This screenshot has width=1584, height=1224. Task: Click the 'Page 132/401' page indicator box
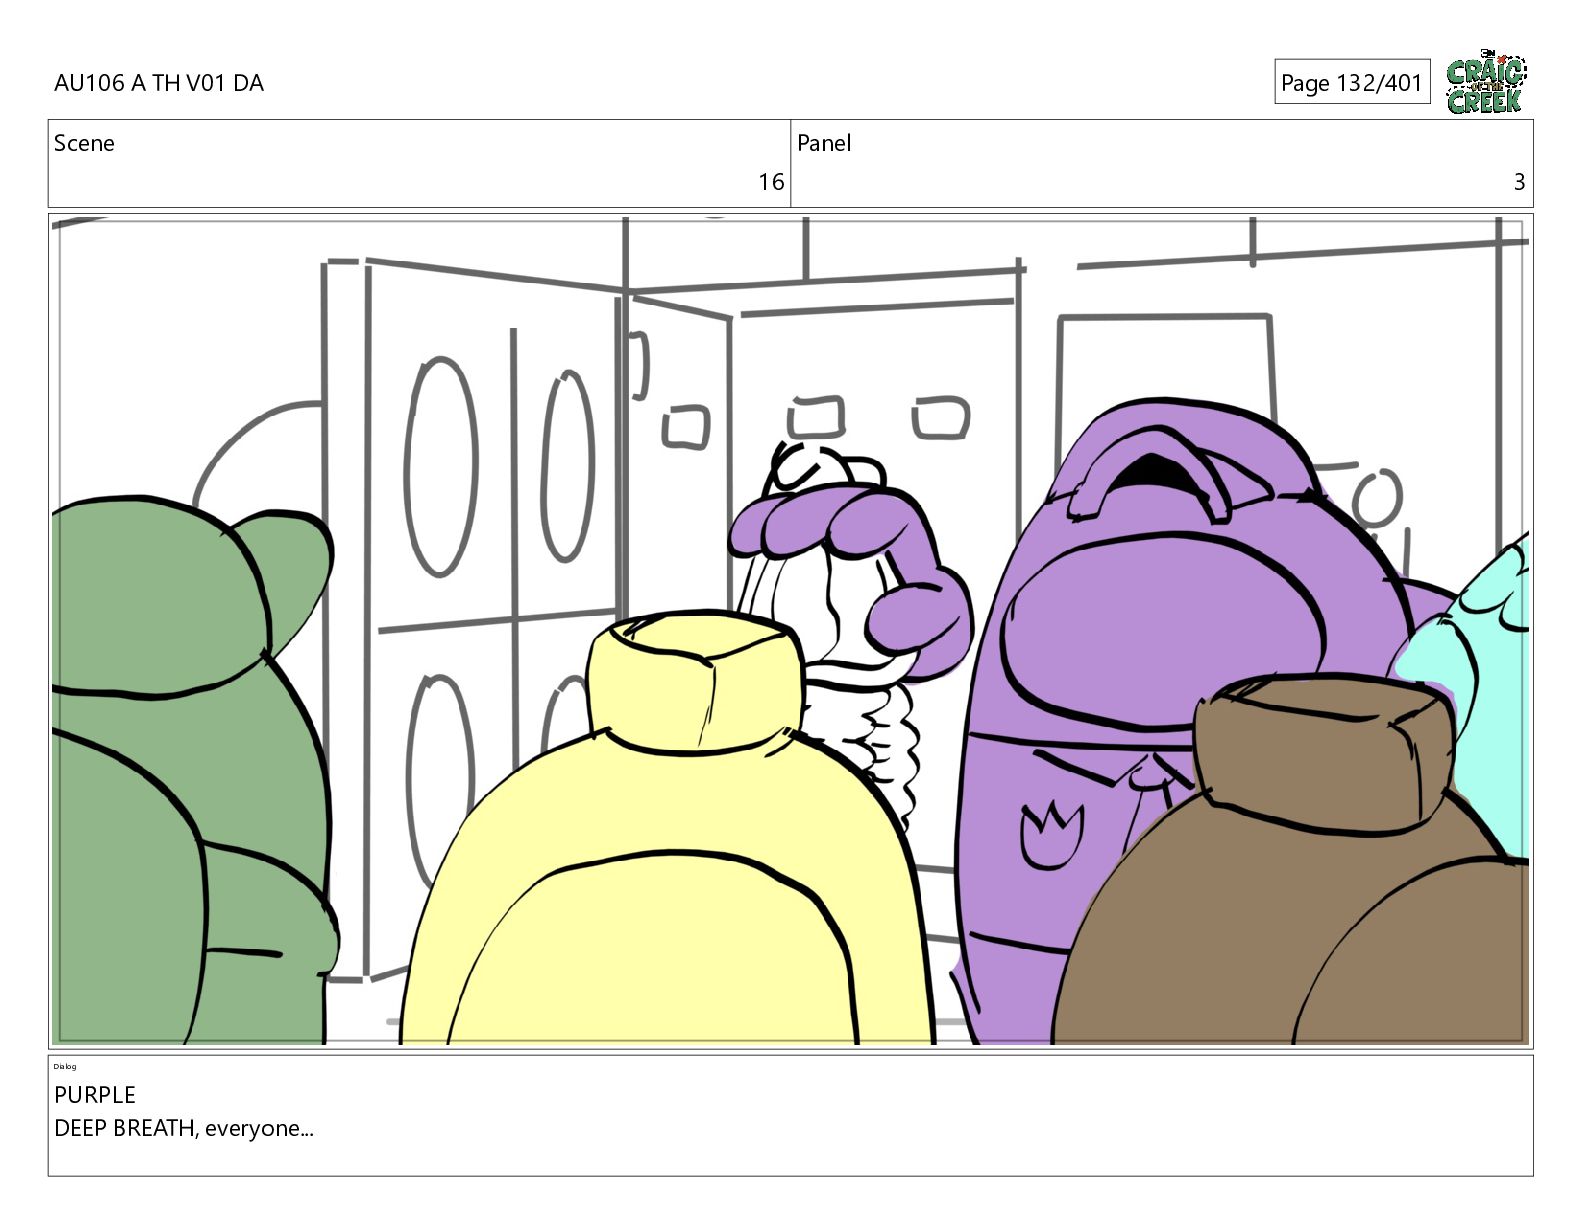(x=1352, y=82)
